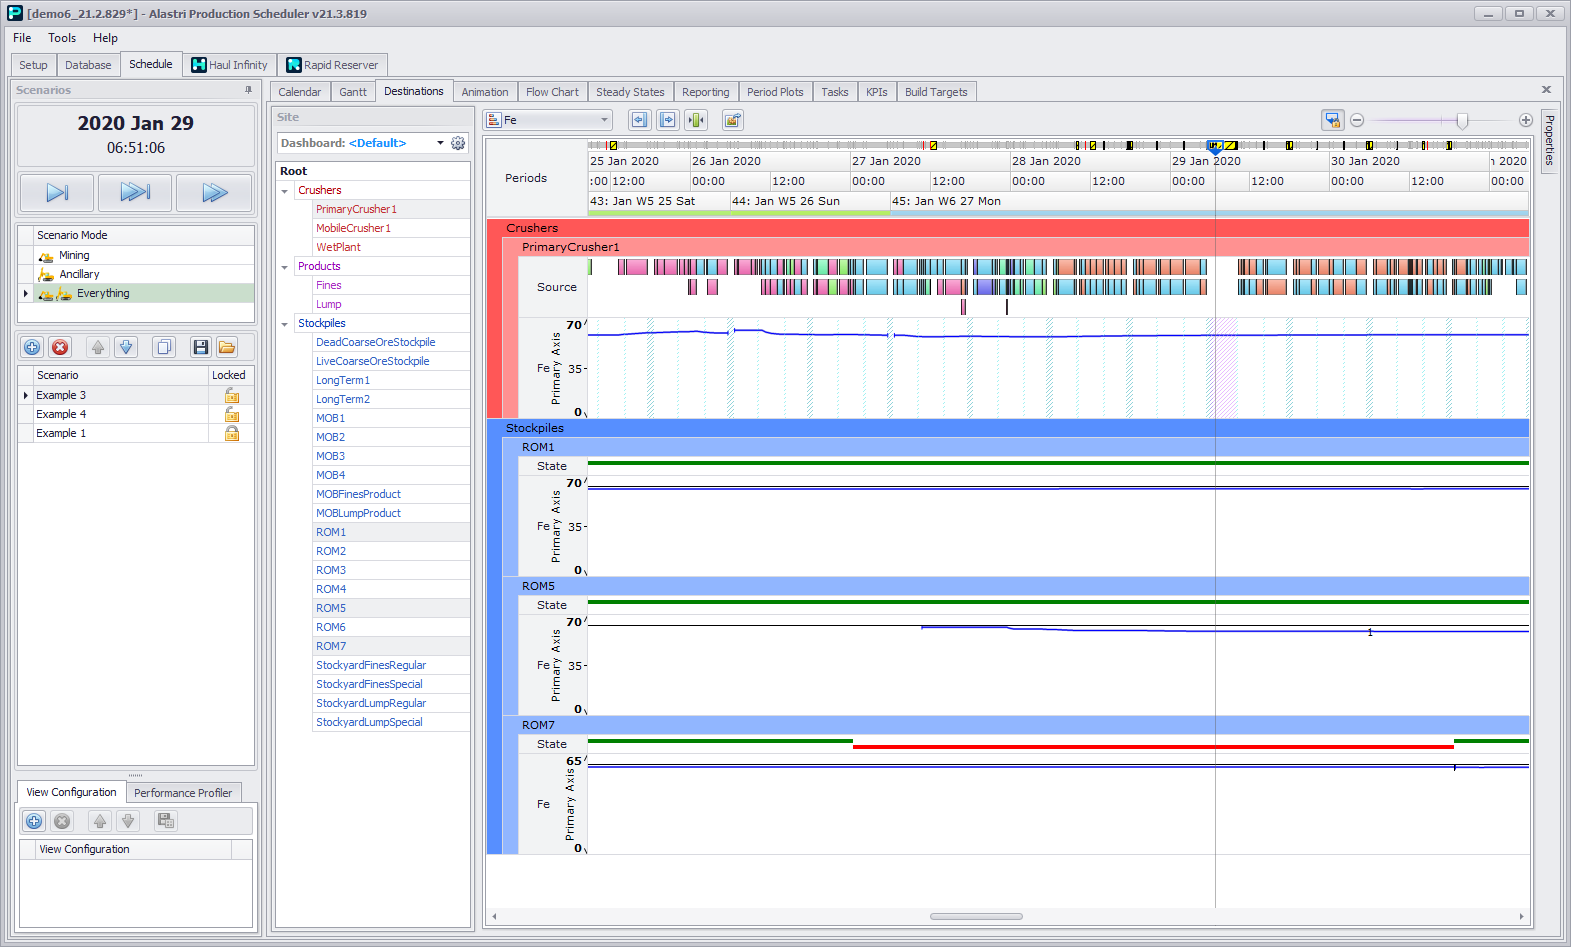Toggle the lock for Example 1

231,433
